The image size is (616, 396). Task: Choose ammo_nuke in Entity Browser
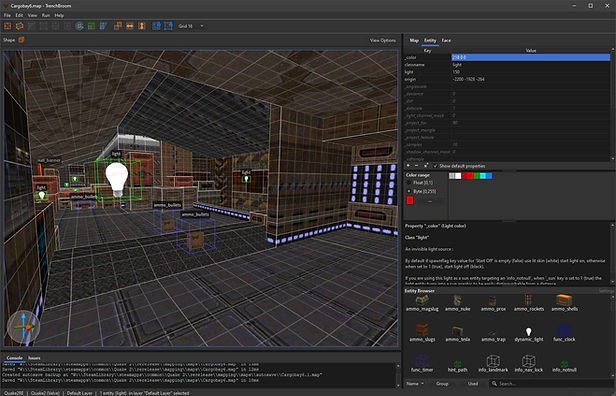[458, 304]
